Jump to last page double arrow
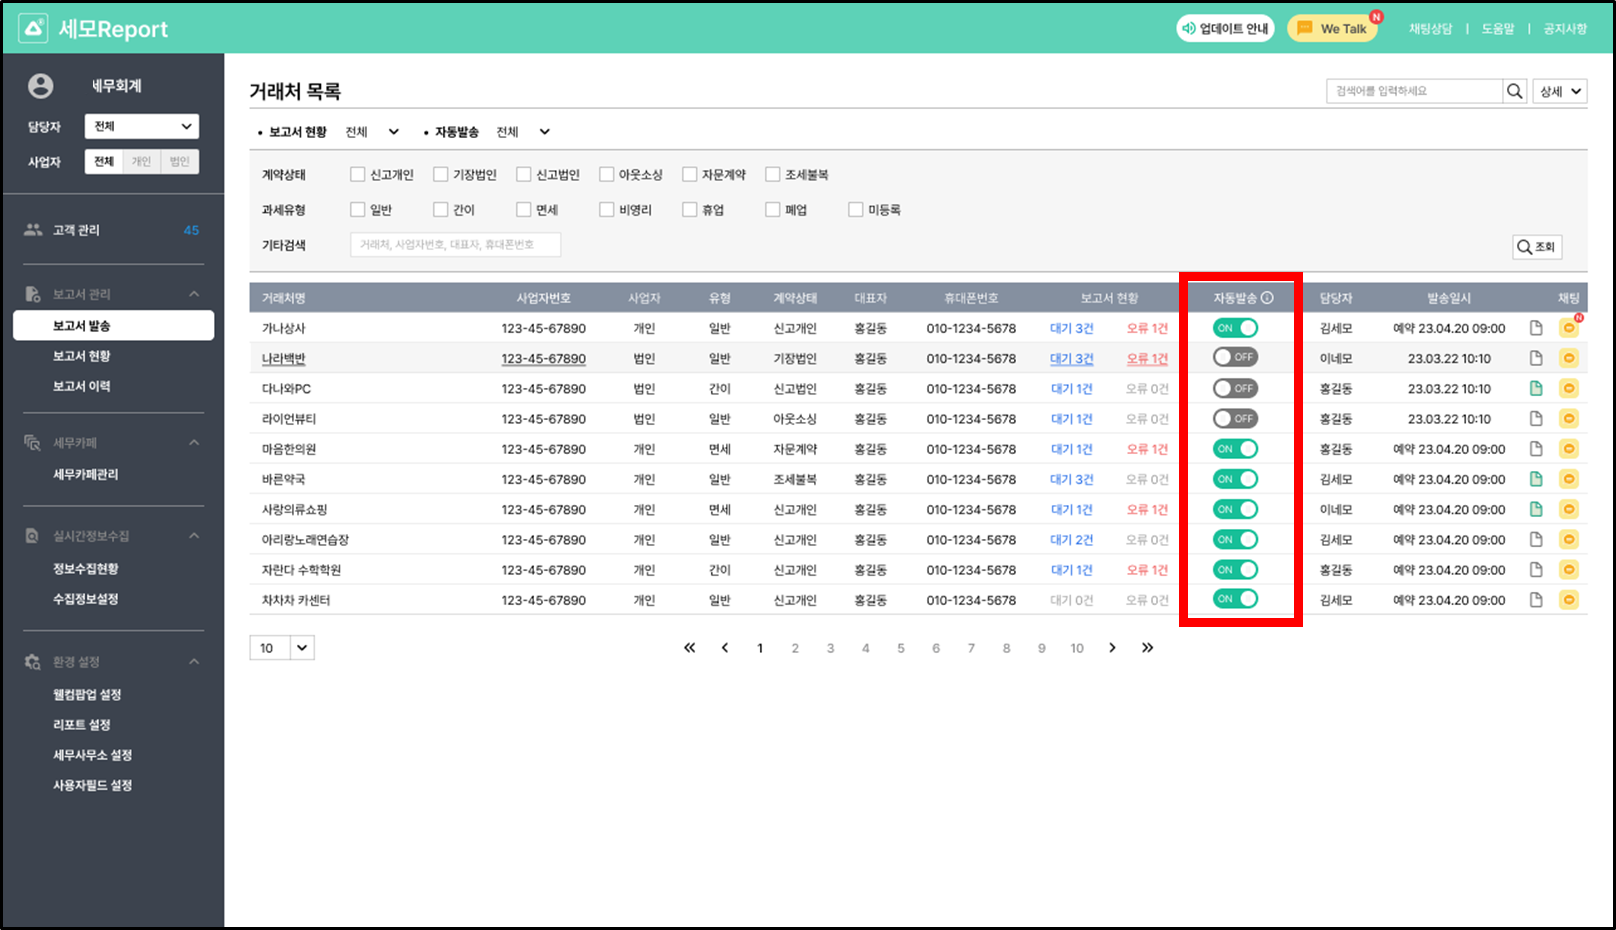The height and width of the screenshot is (930, 1616). (x=1147, y=648)
